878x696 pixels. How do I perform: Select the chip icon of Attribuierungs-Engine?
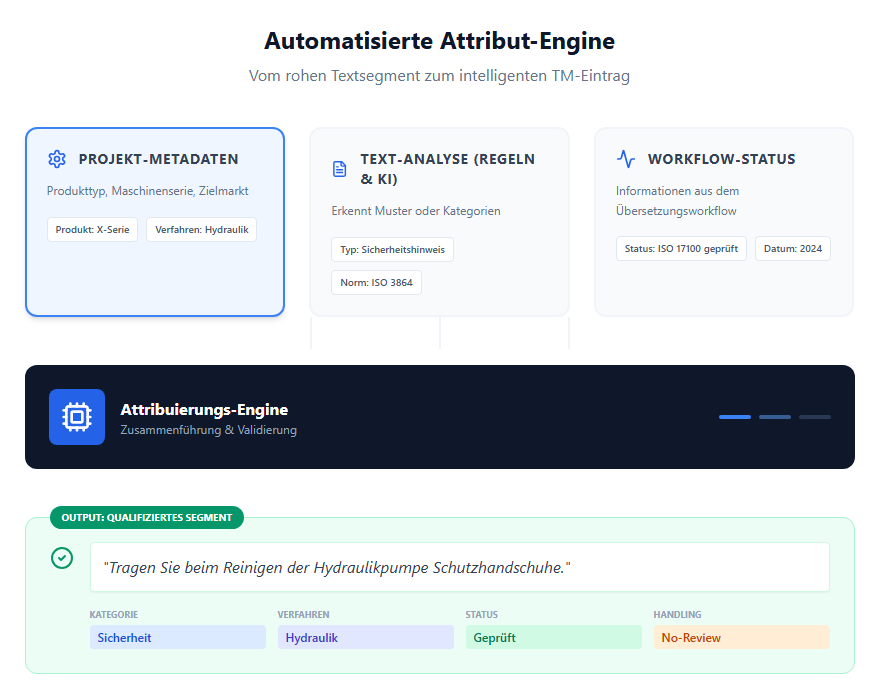pyautogui.click(x=77, y=416)
